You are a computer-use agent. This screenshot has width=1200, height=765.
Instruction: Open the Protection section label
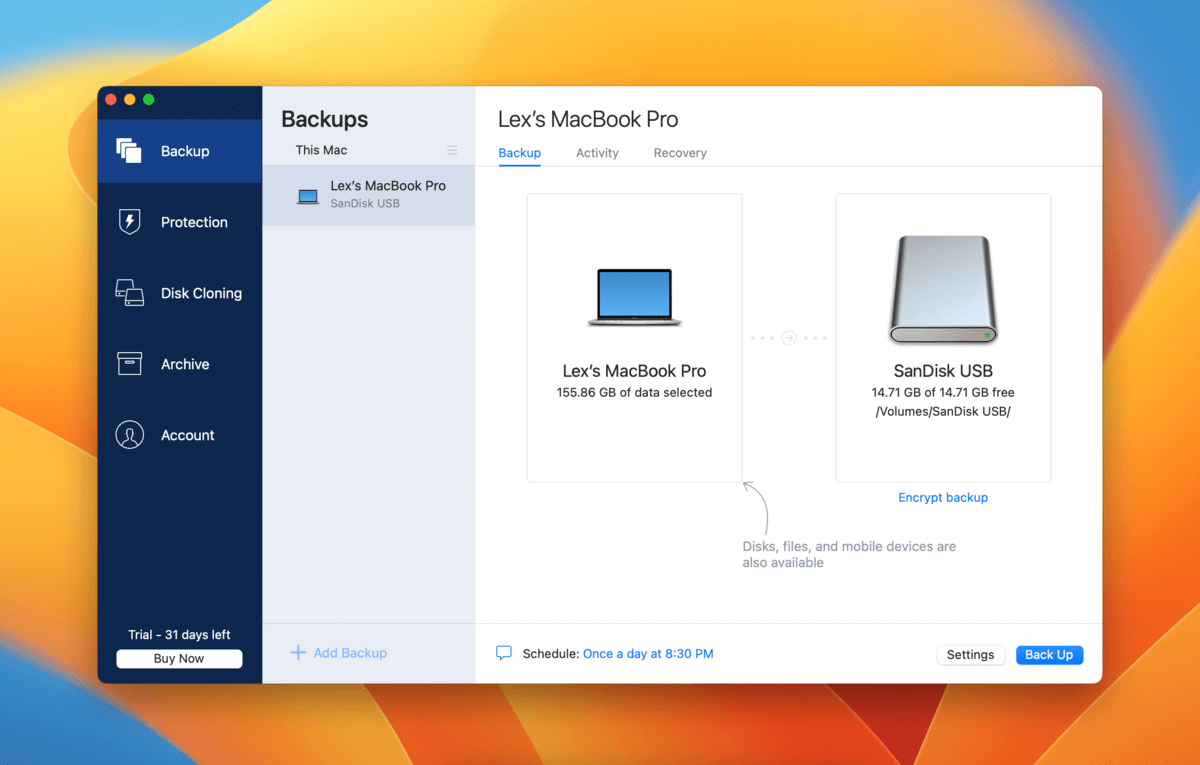194,222
